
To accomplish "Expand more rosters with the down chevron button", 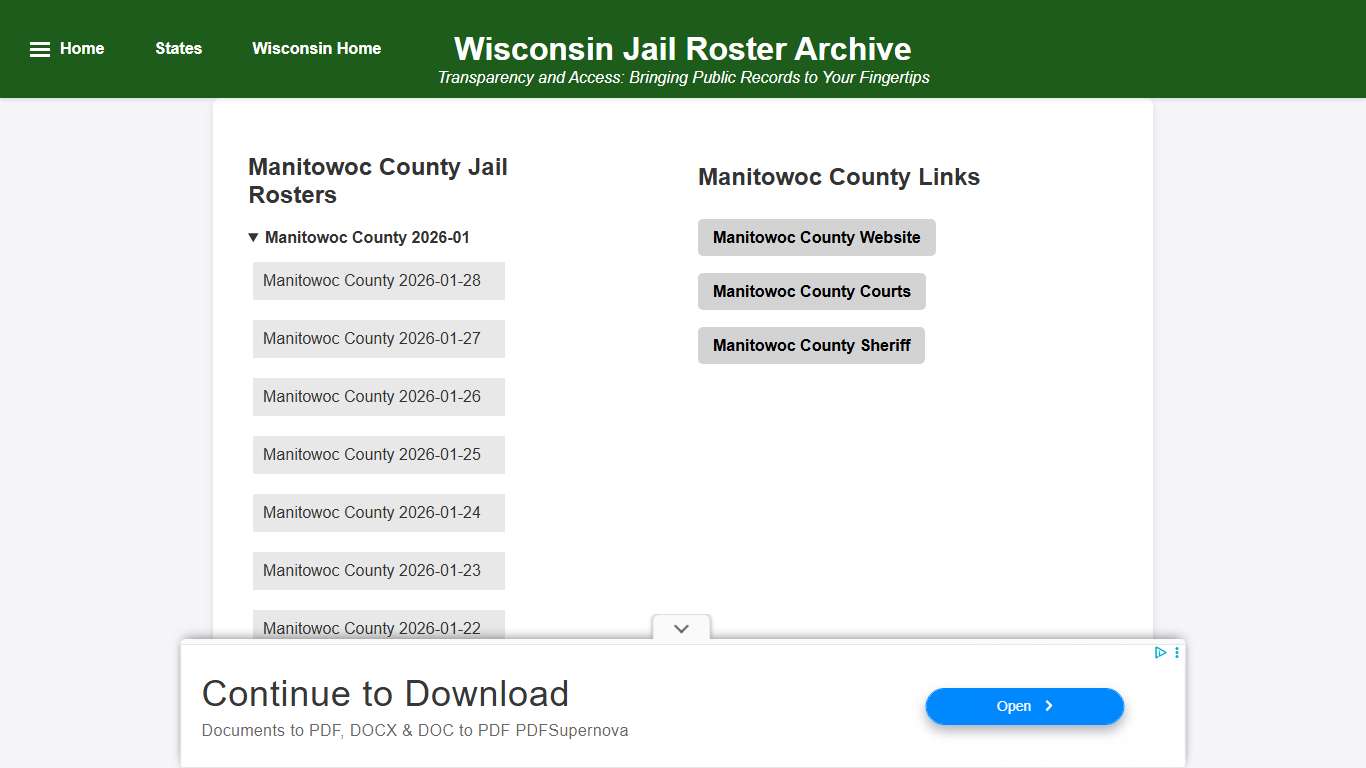I will (680, 628).
